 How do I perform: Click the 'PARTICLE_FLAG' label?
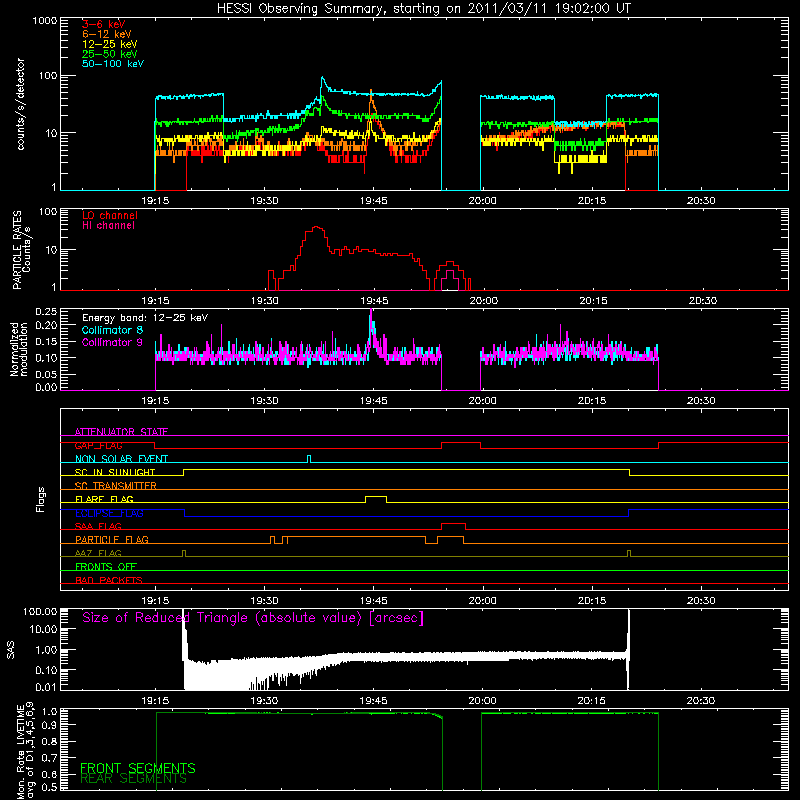(112, 539)
